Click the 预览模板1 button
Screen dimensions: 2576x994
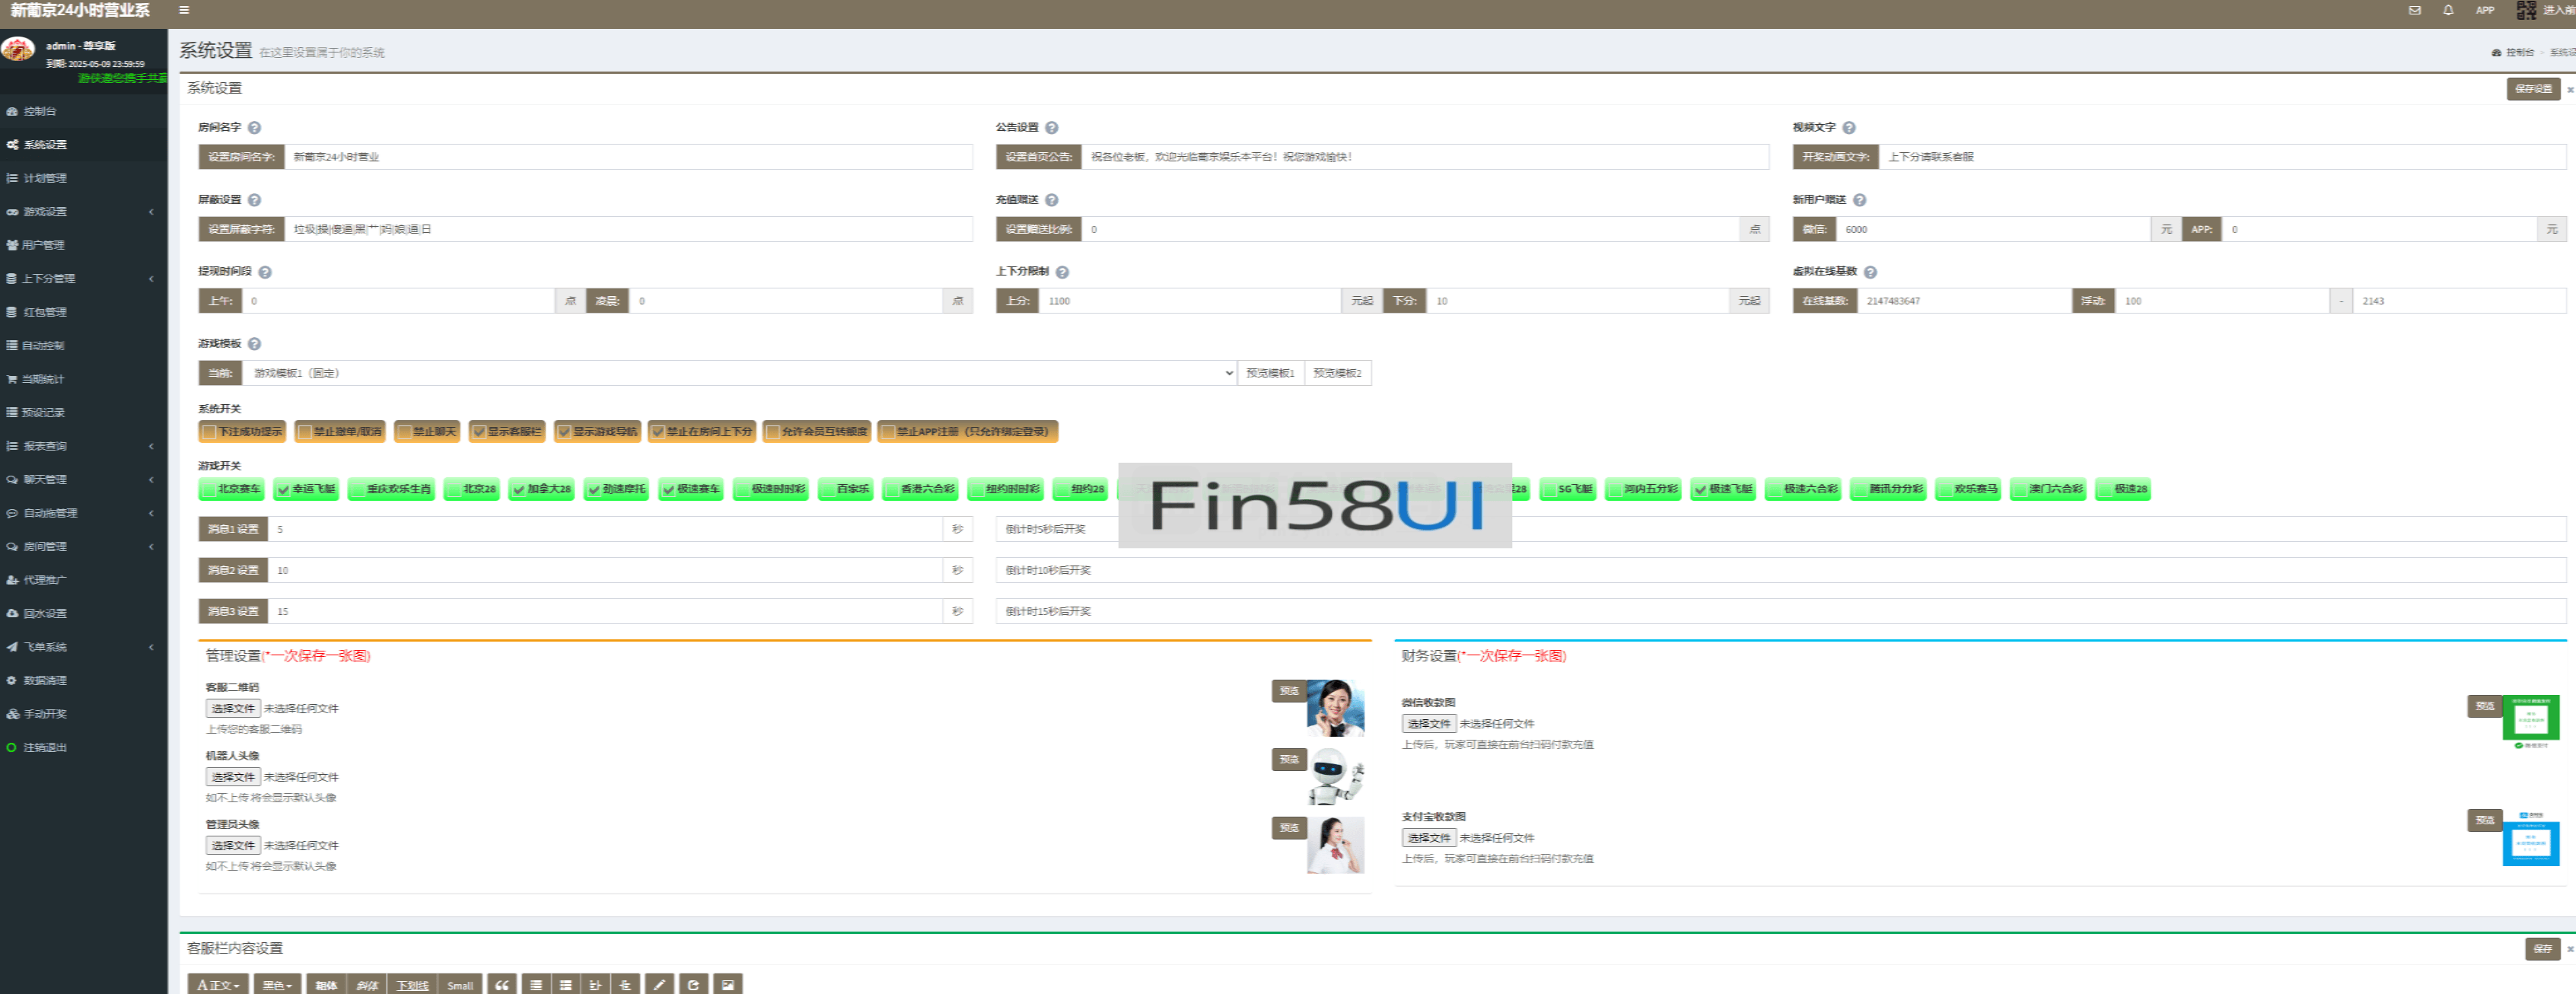tap(1270, 373)
